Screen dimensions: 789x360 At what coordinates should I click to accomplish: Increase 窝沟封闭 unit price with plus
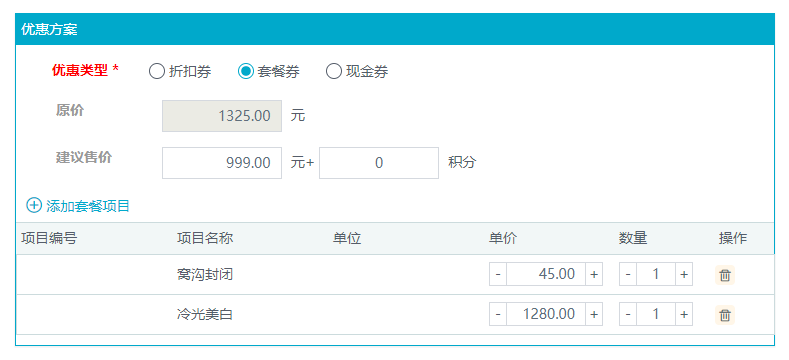pos(594,274)
